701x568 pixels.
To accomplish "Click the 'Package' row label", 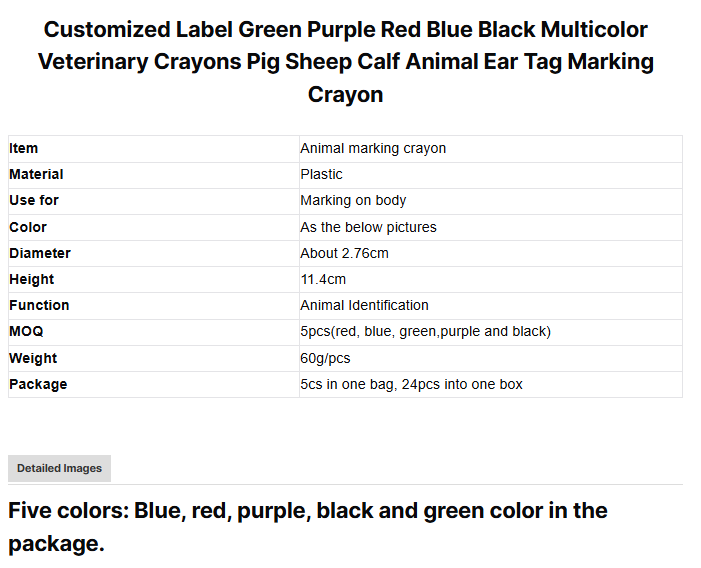I will (38, 384).
